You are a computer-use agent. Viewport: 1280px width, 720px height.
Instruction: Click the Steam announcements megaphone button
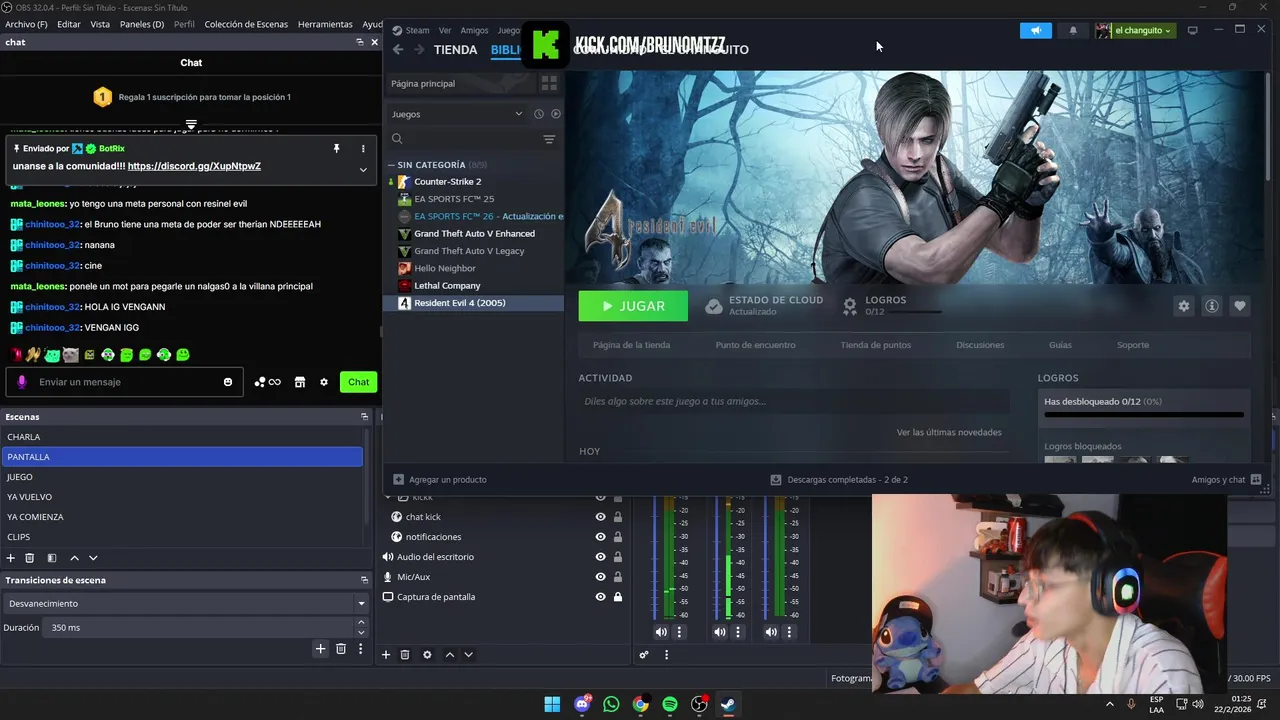pos(1036,30)
